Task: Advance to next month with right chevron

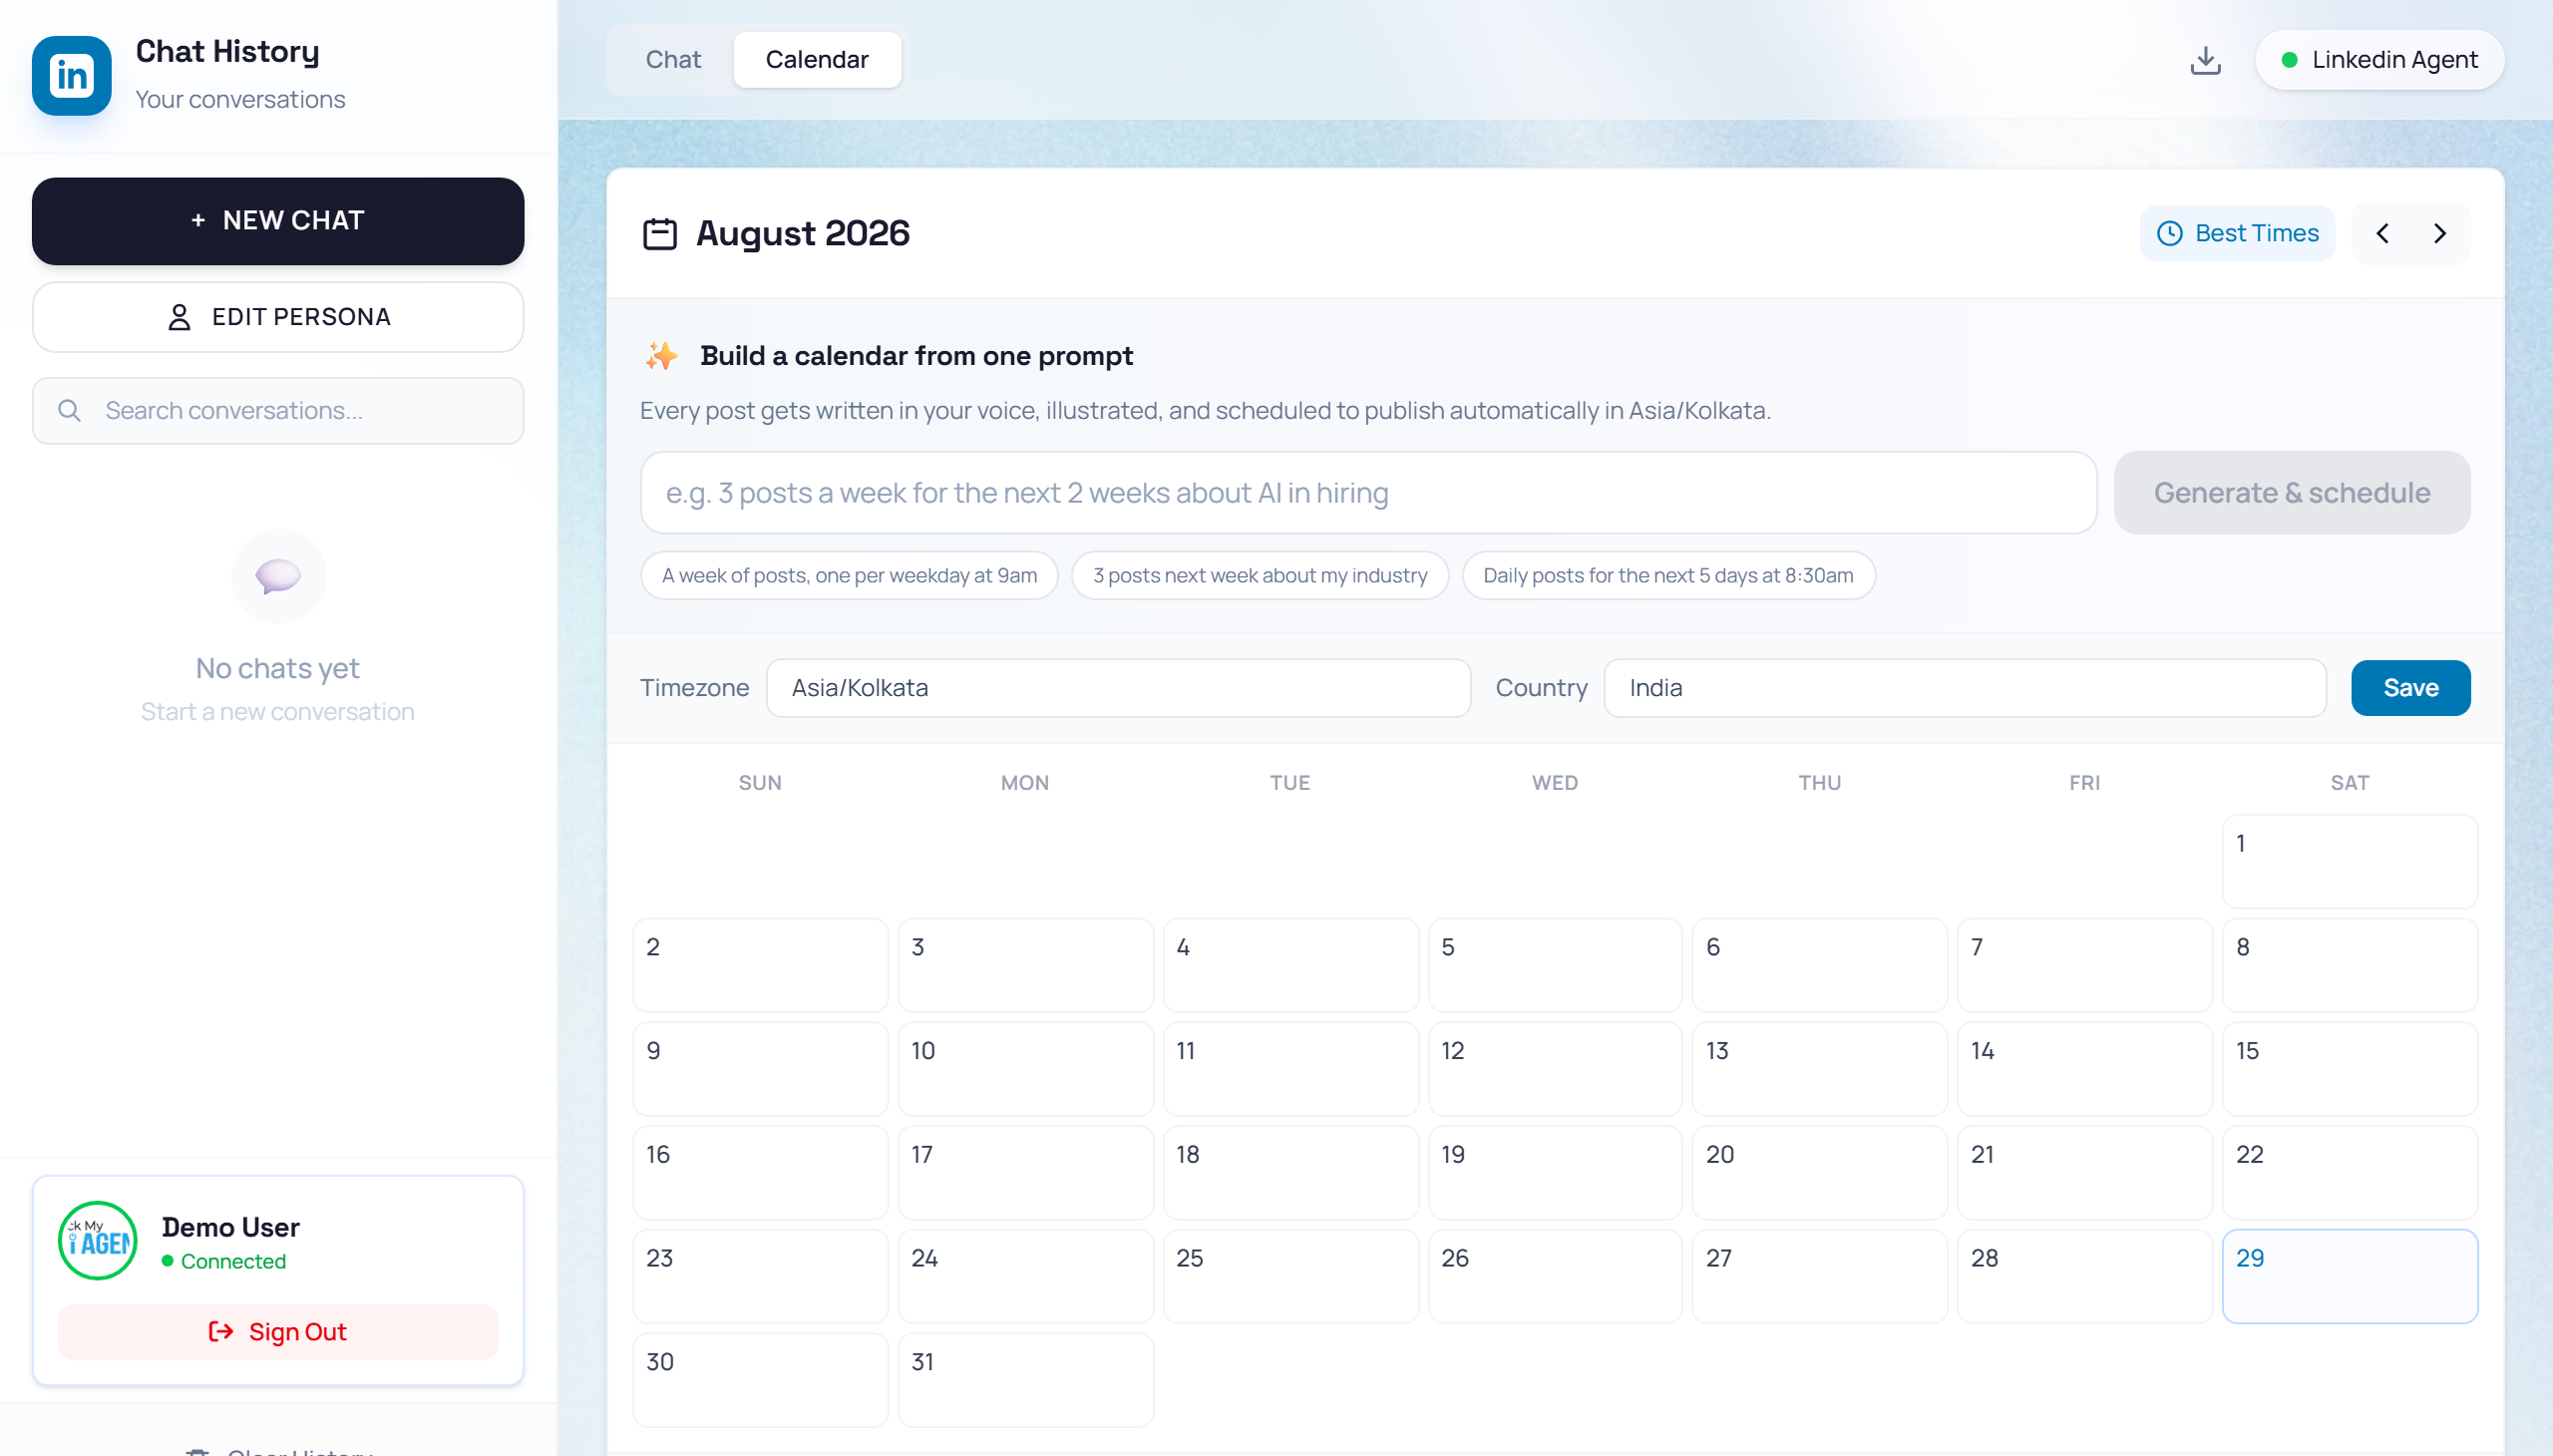Action: [2439, 233]
